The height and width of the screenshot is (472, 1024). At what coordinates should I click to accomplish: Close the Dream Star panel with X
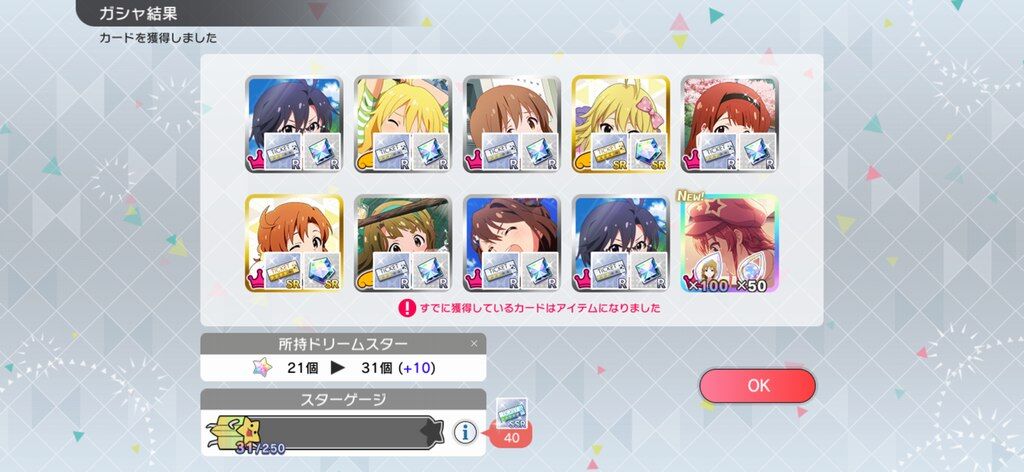(x=474, y=343)
